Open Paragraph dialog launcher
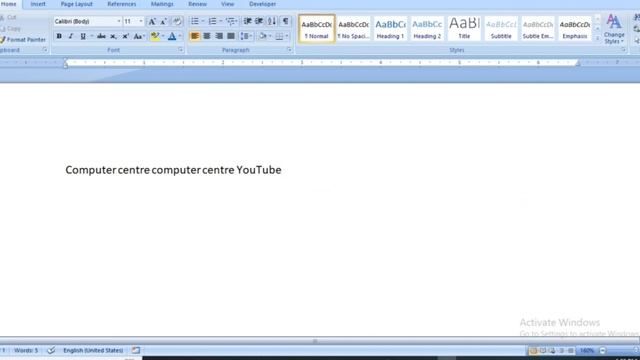Screen dimensions: 640x360 (x=289, y=50)
